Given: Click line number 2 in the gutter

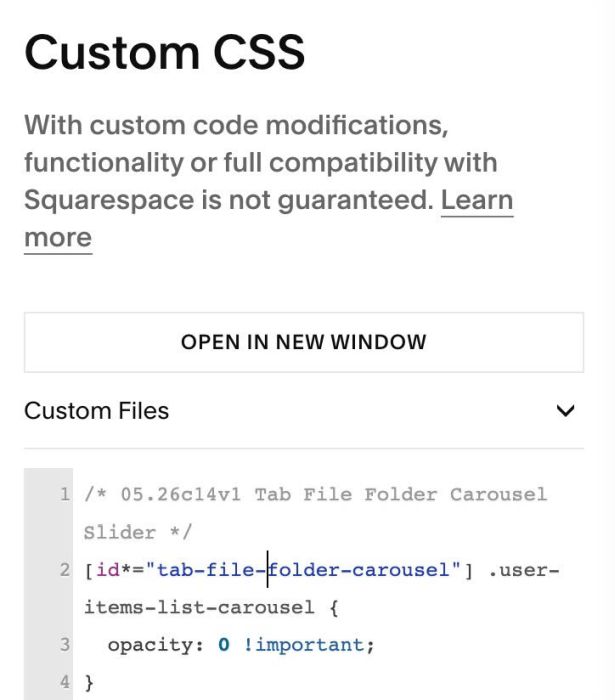Looking at the screenshot, I should (65, 570).
